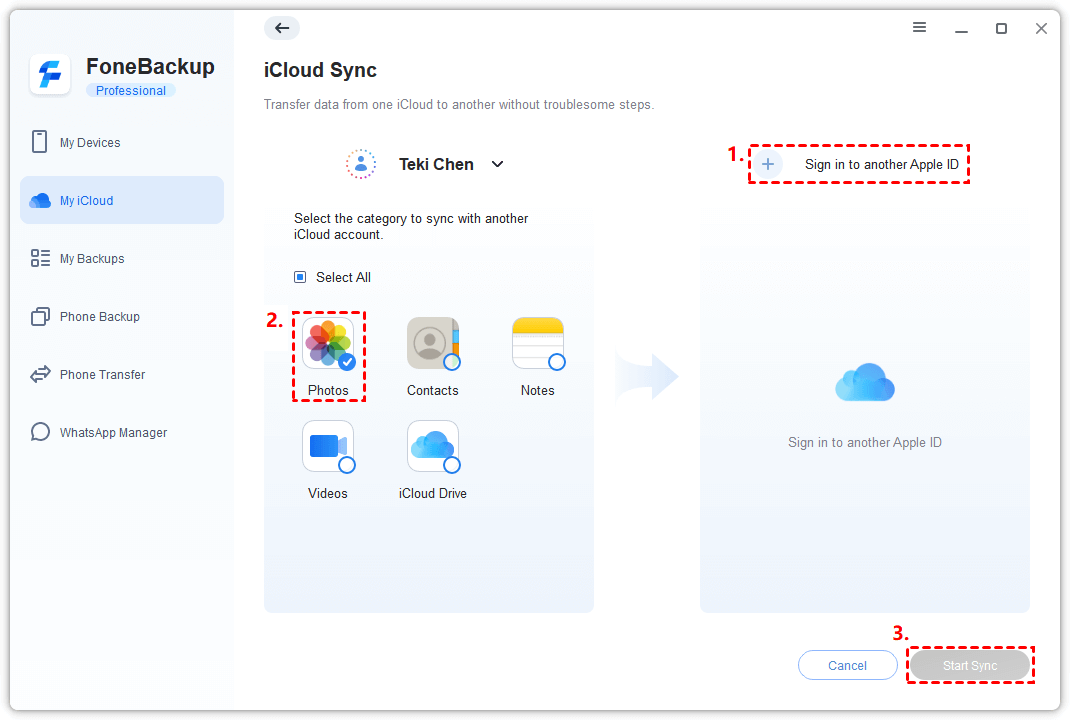Open Phone Backup section
The height and width of the screenshot is (720, 1070).
[121, 316]
